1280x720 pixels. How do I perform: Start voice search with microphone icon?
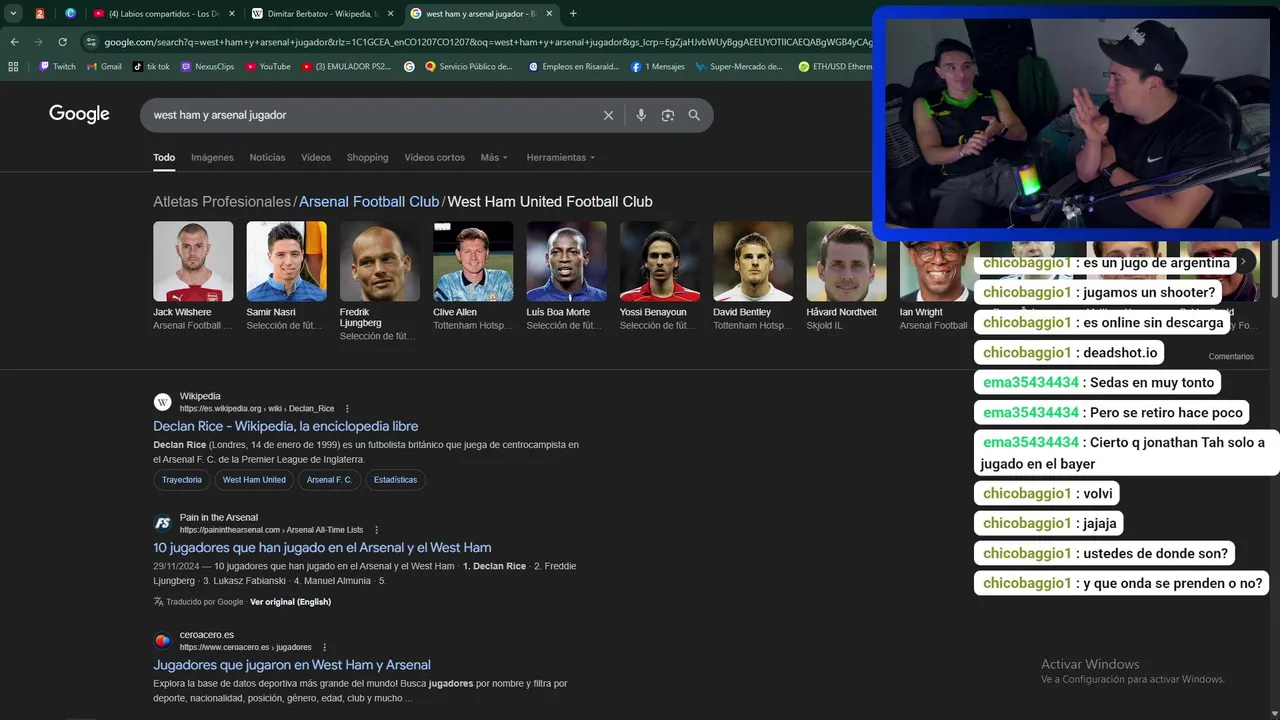pos(641,115)
